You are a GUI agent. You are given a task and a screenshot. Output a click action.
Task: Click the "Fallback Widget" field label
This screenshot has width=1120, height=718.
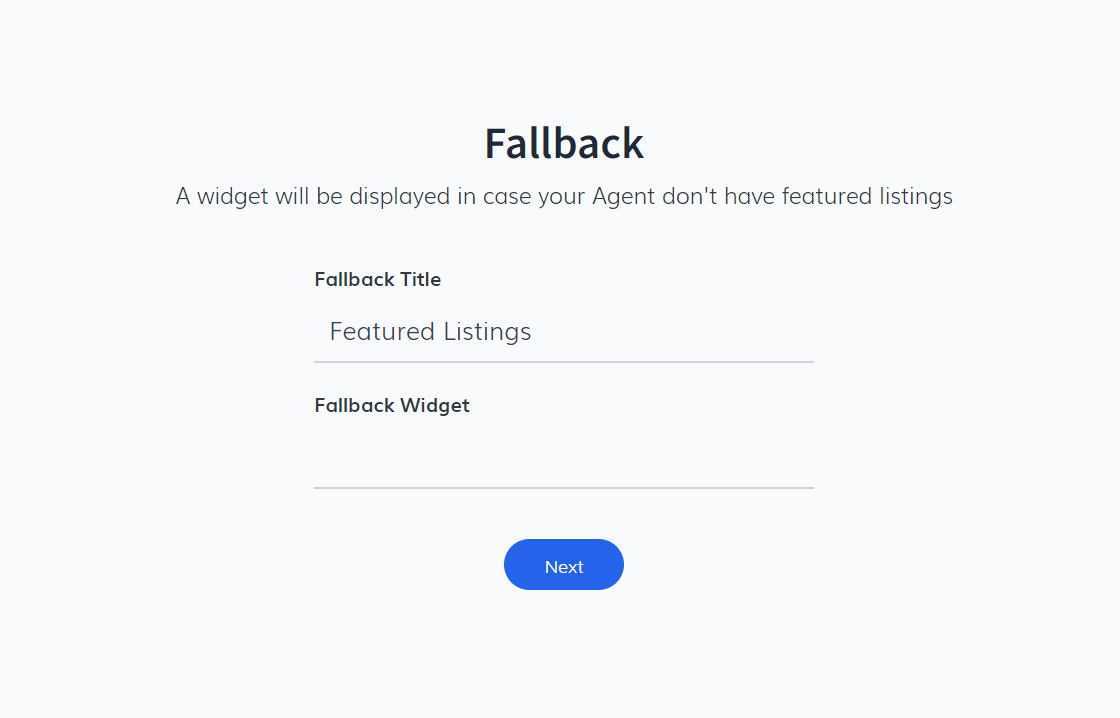pyautogui.click(x=391, y=406)
